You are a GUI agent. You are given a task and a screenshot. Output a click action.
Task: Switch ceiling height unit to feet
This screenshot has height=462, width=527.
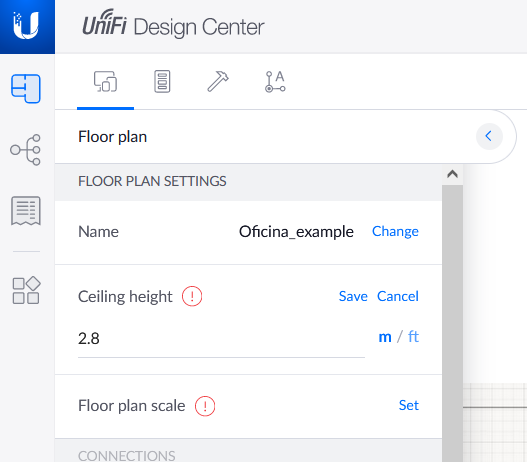click(x=413, y=337)
